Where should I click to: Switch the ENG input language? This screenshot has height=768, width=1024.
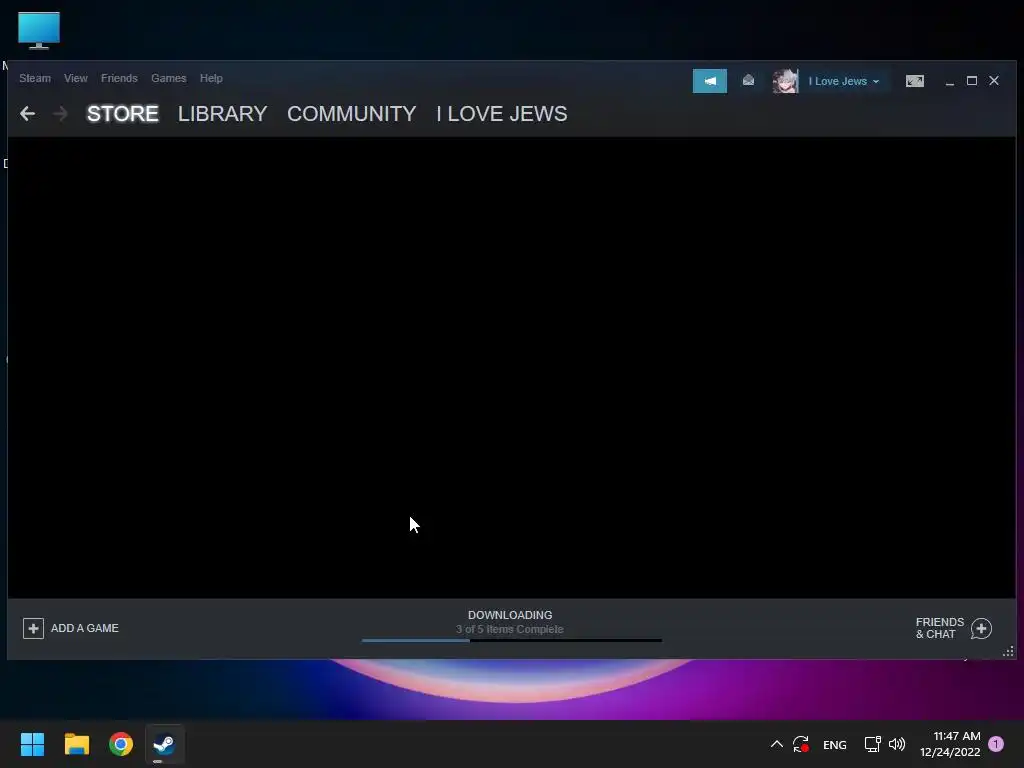[x=835, y=744]
